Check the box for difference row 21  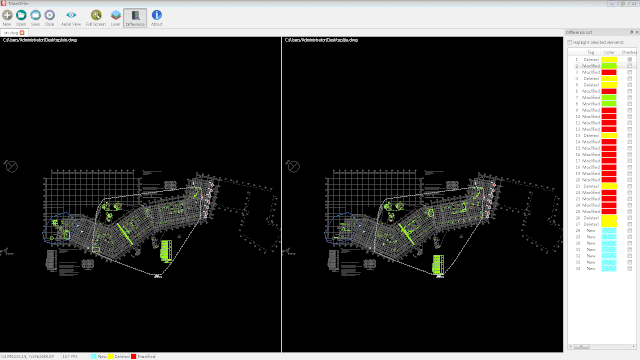point(630,186)
